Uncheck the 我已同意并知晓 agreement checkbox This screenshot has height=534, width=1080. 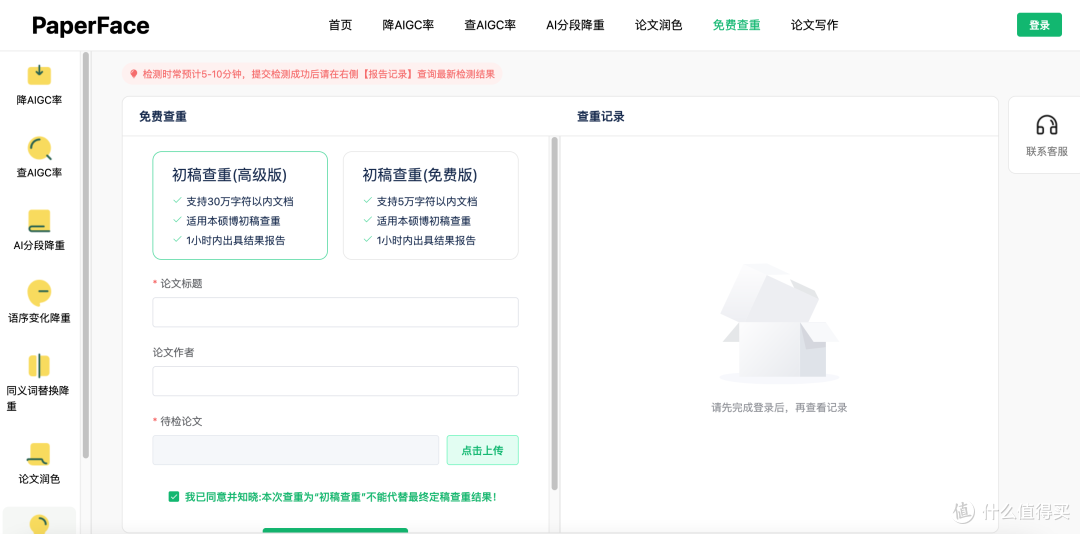pyautogui.click(x=174, y=496)
